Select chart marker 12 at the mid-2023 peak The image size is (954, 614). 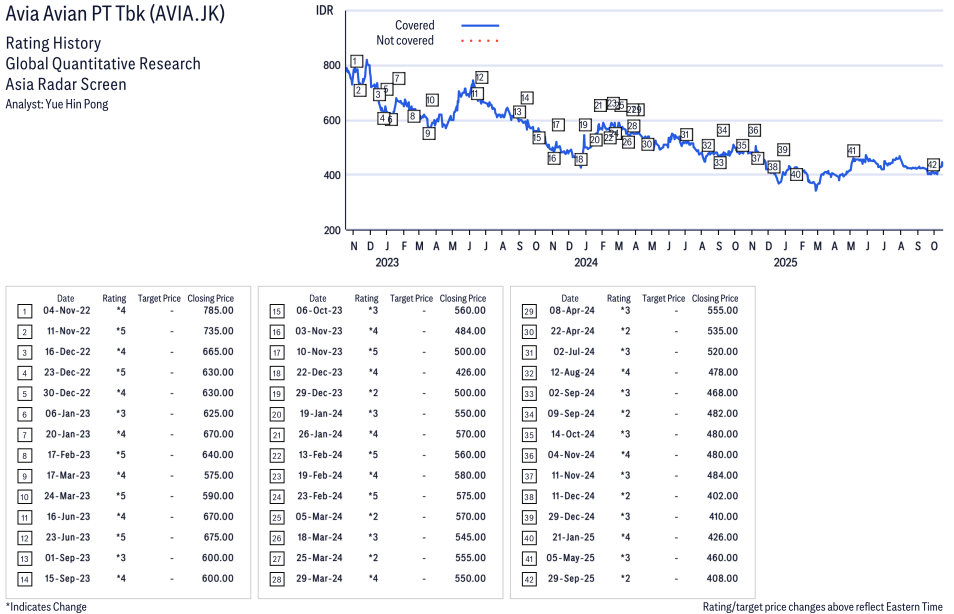point(481,77)
